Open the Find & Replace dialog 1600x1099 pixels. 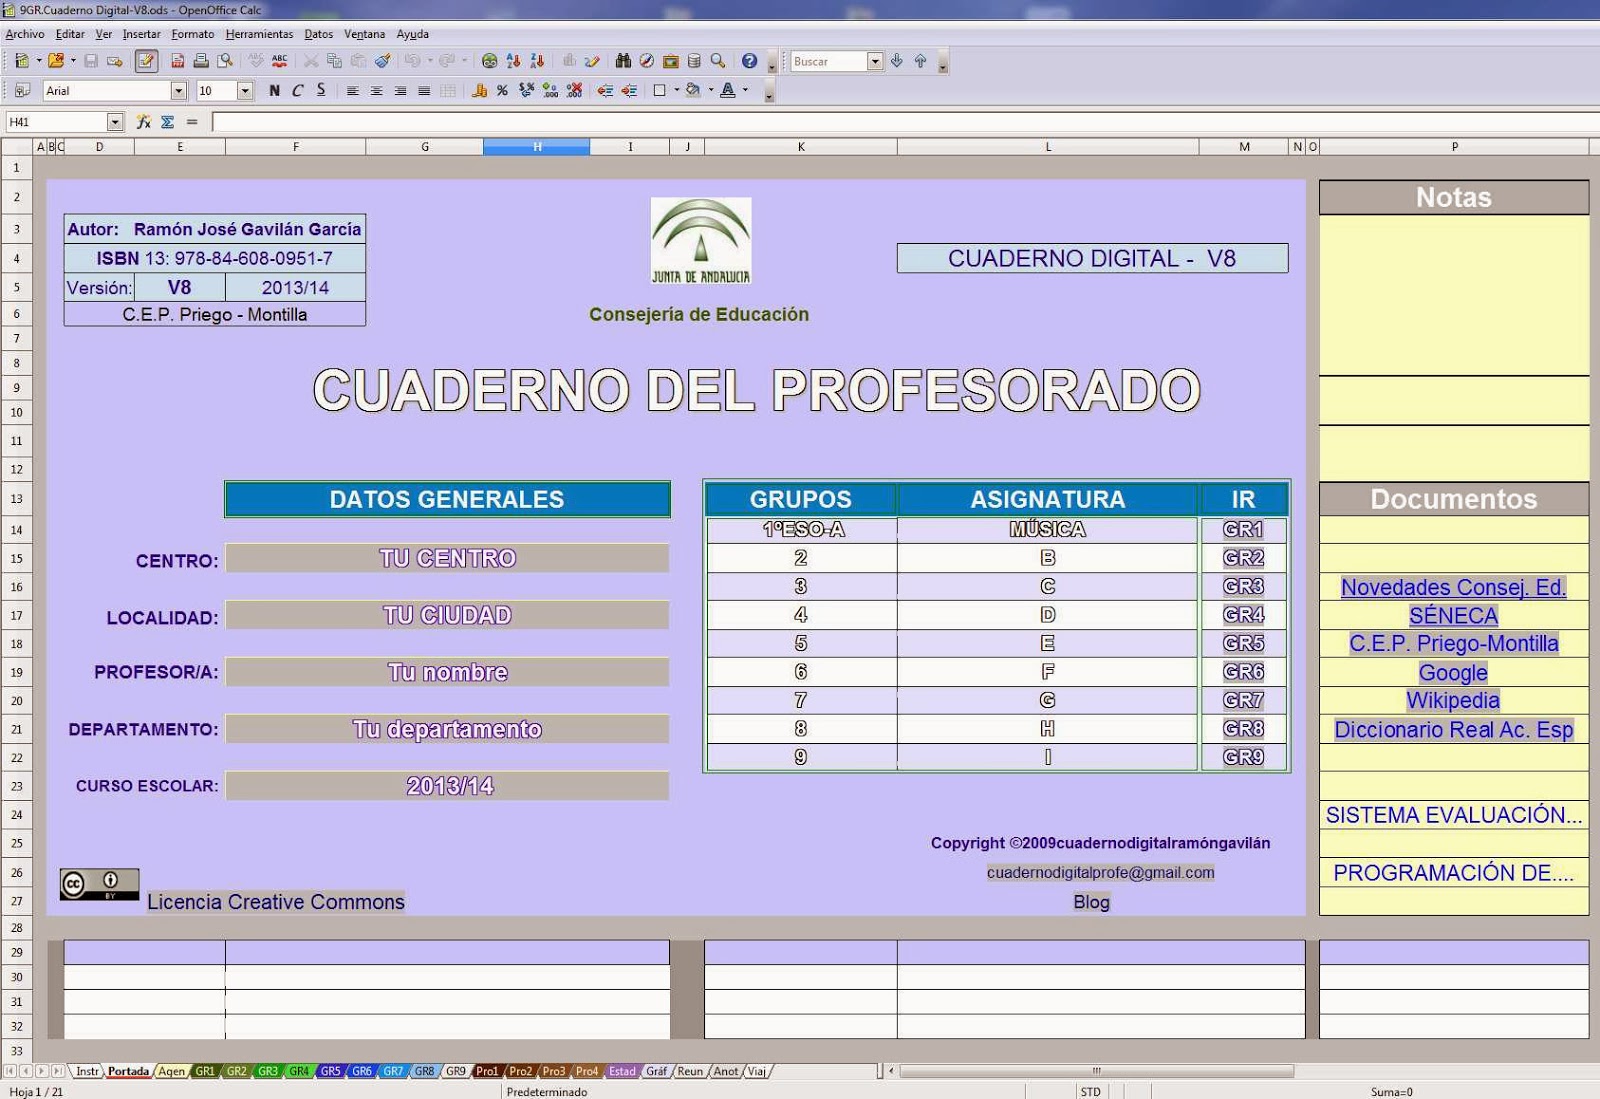tap(623, 61)
